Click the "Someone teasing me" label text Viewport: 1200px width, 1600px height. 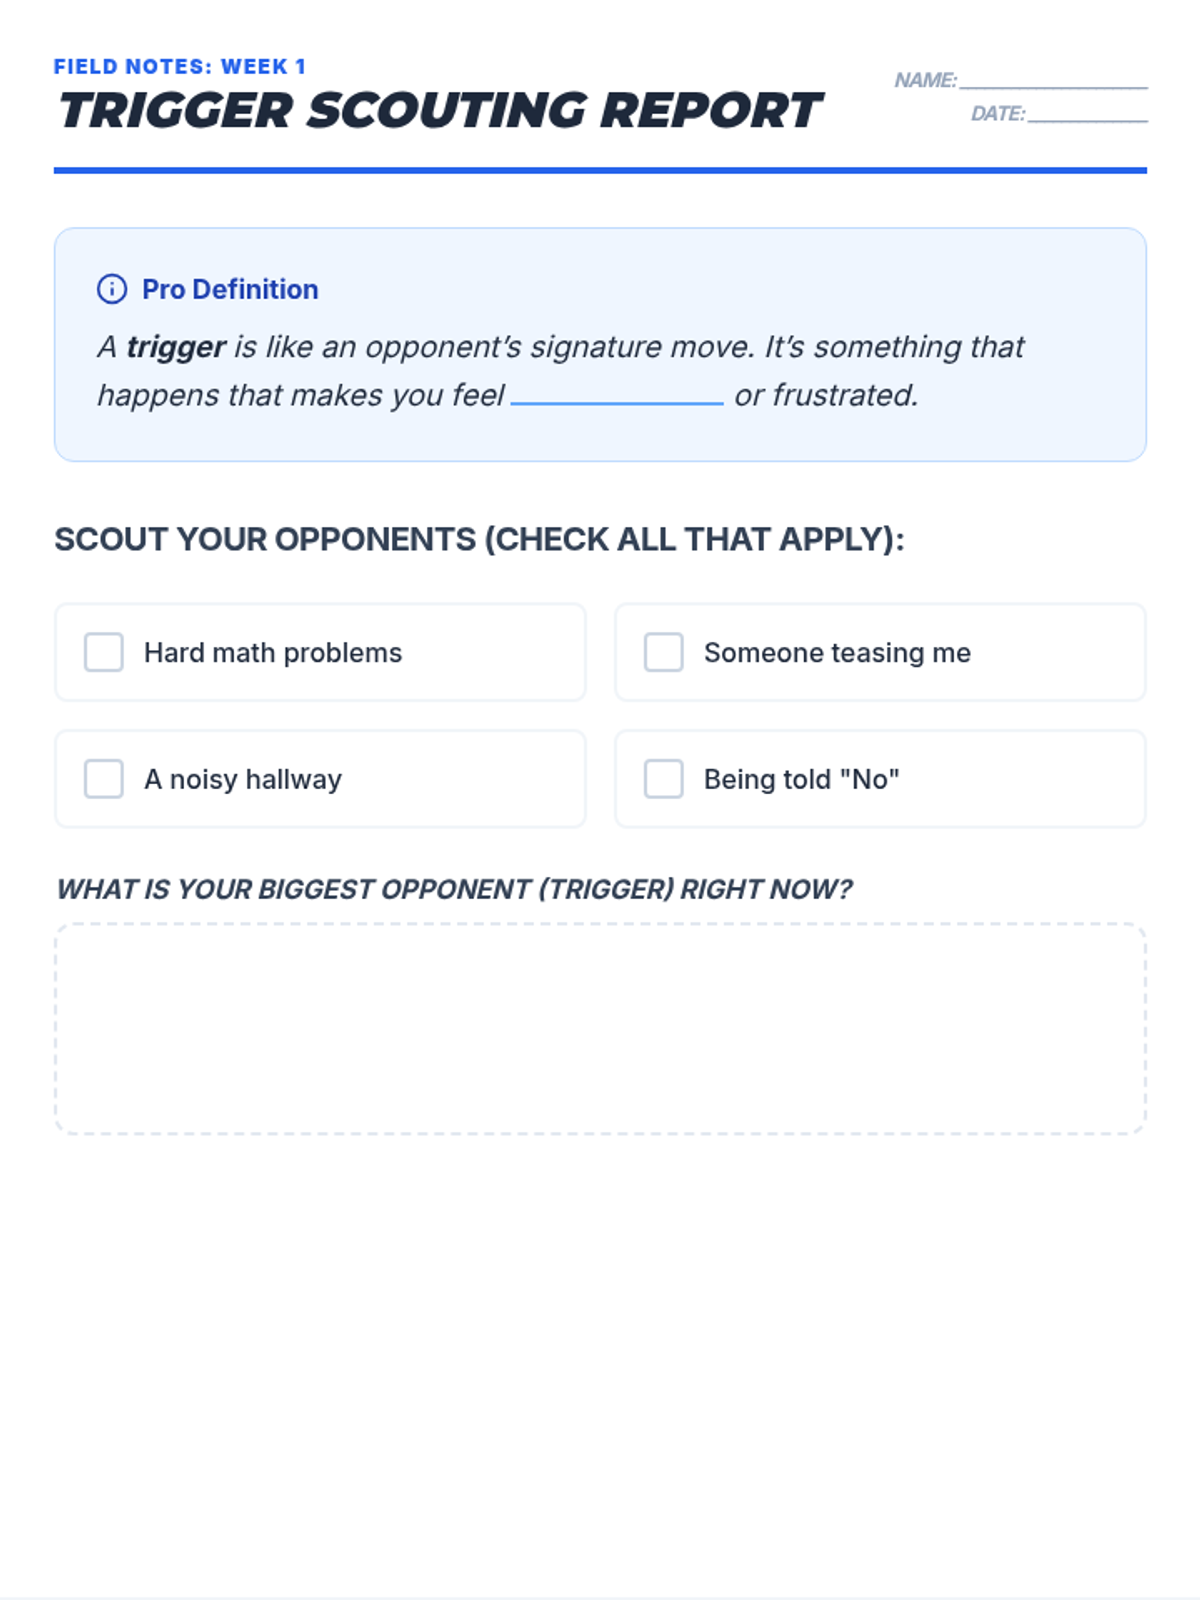pyautogui.click(x=837, y=653)
